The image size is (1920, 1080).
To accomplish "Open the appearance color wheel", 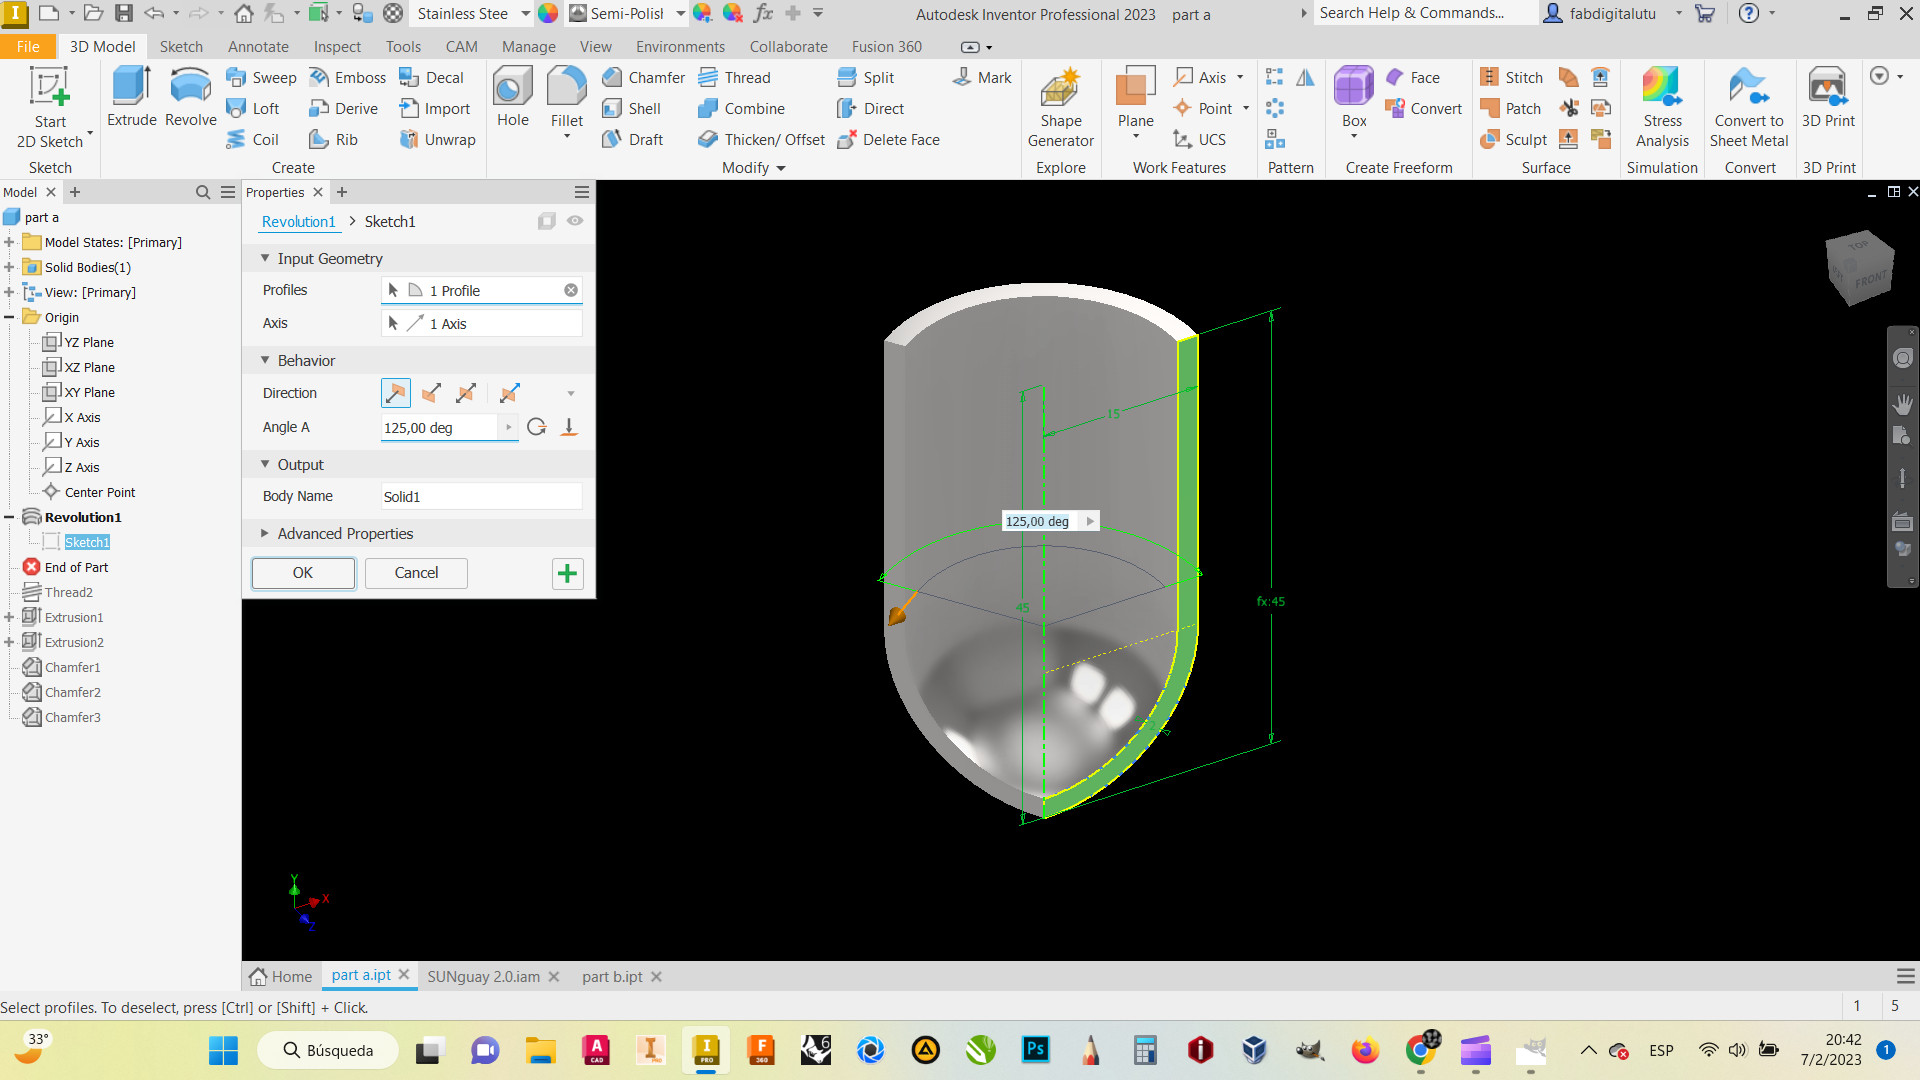I will [x=548, y=14].
